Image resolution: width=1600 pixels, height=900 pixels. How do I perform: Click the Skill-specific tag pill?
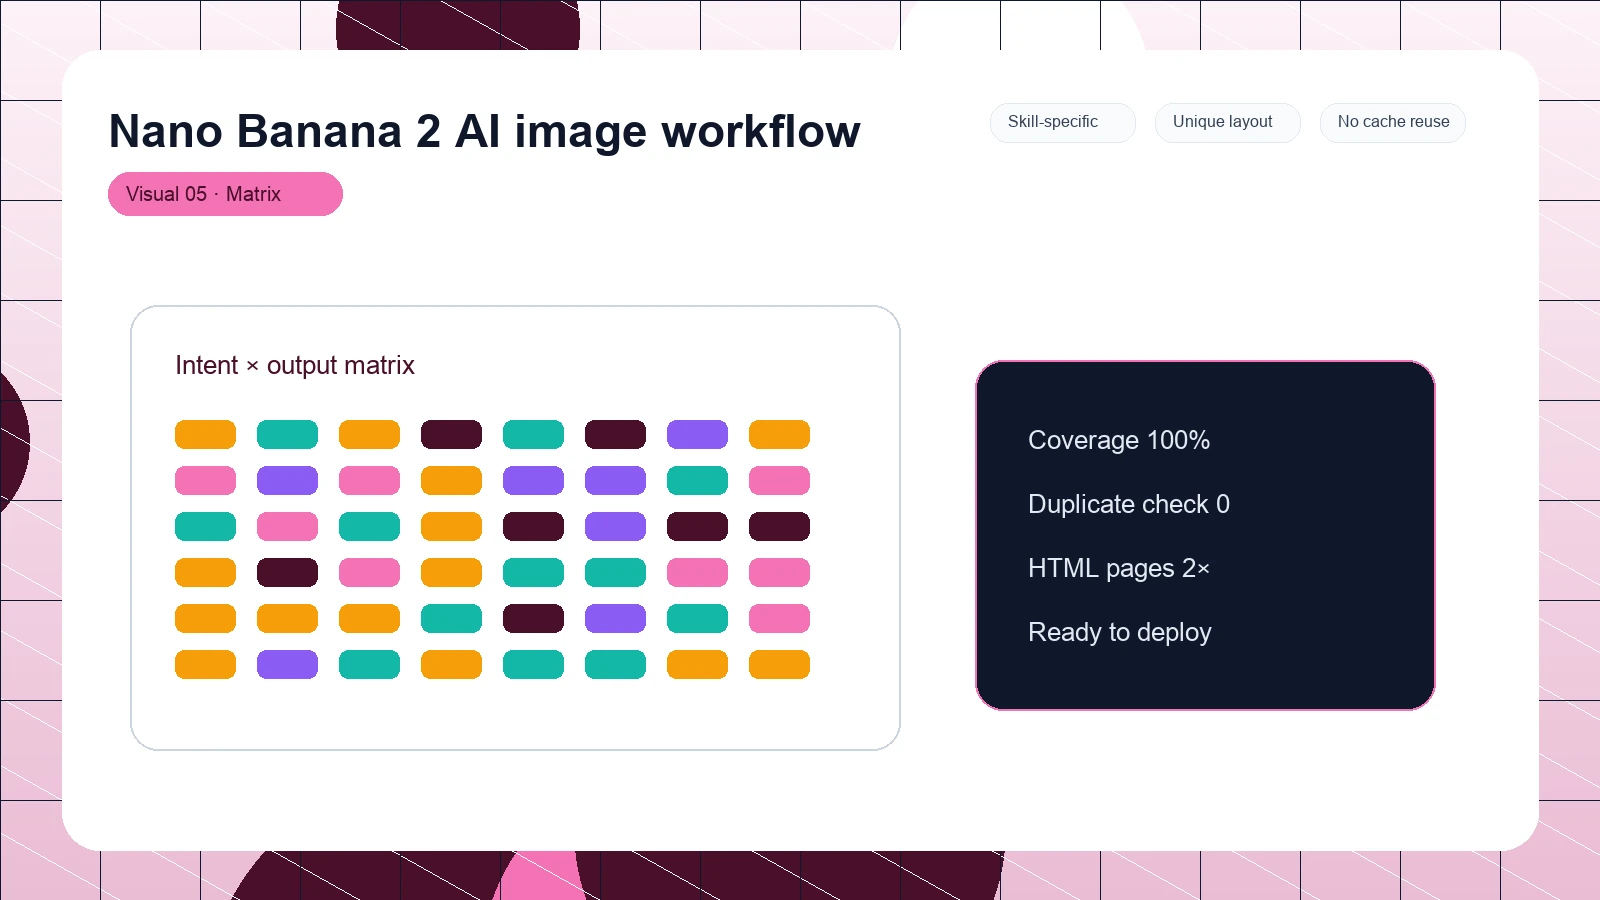(1062, 122)
